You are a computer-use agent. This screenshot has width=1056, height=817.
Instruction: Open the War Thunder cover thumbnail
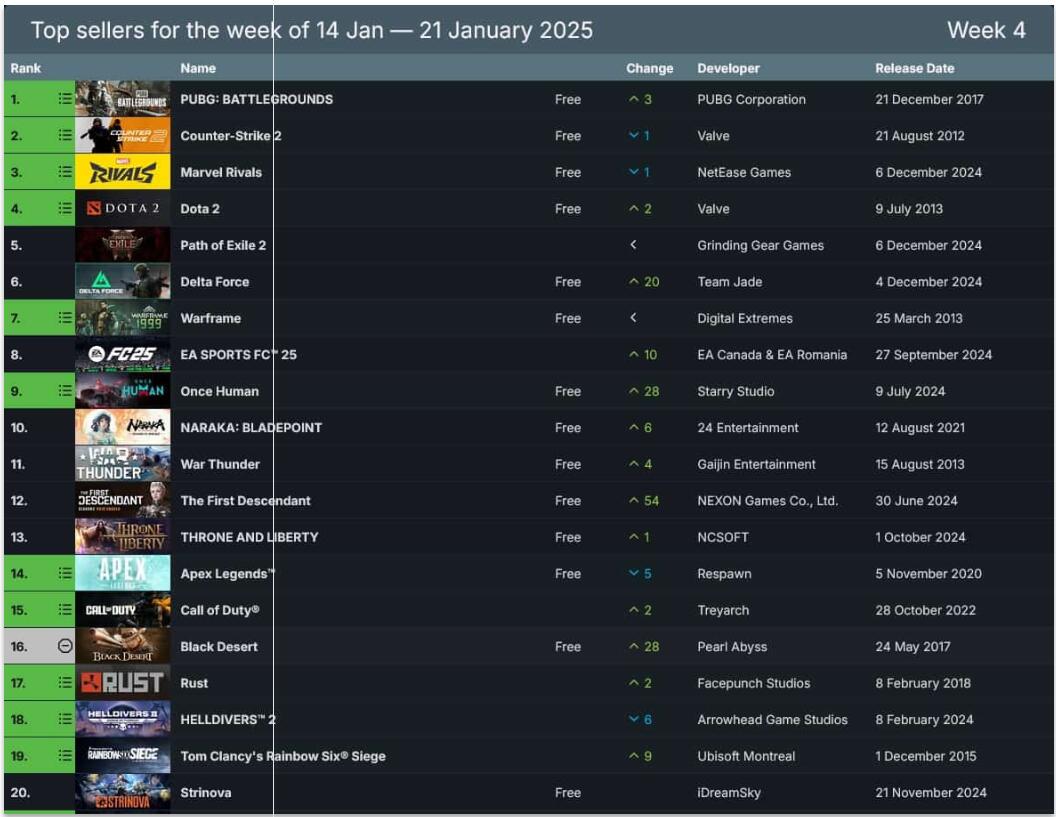click(123, 463)
